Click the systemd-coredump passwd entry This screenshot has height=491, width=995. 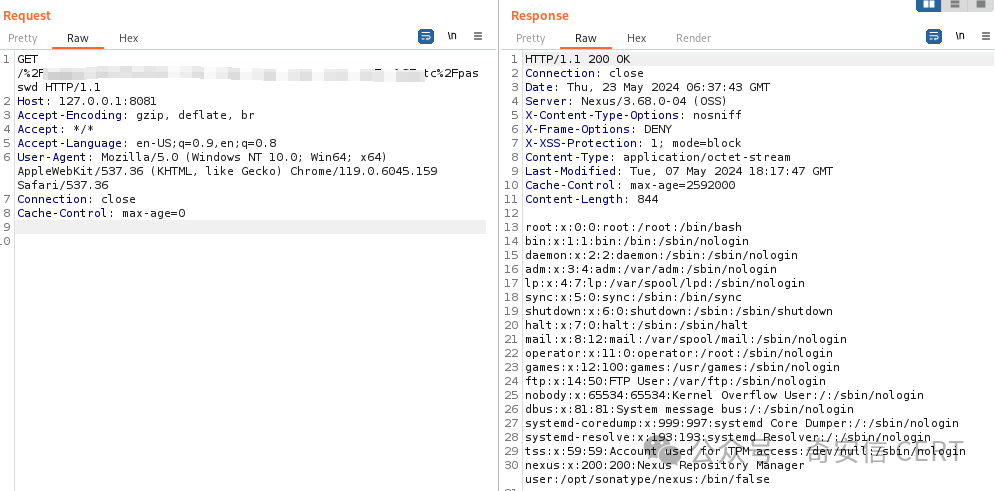pyautogui.click(x=742, y=422)
